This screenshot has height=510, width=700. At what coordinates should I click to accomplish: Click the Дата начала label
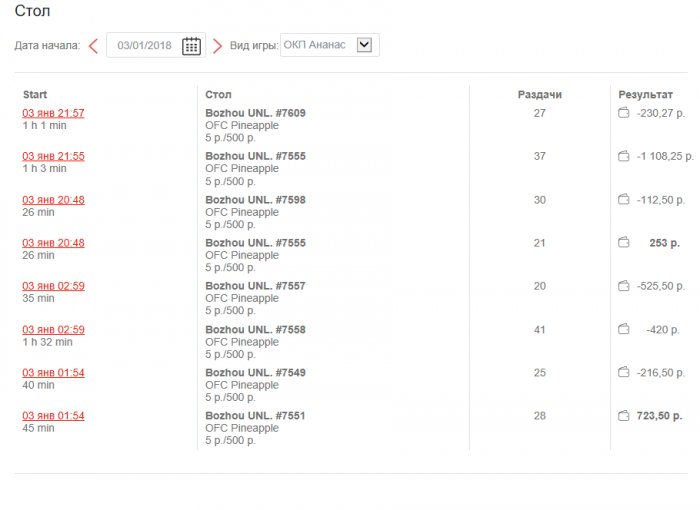(47, 46)
